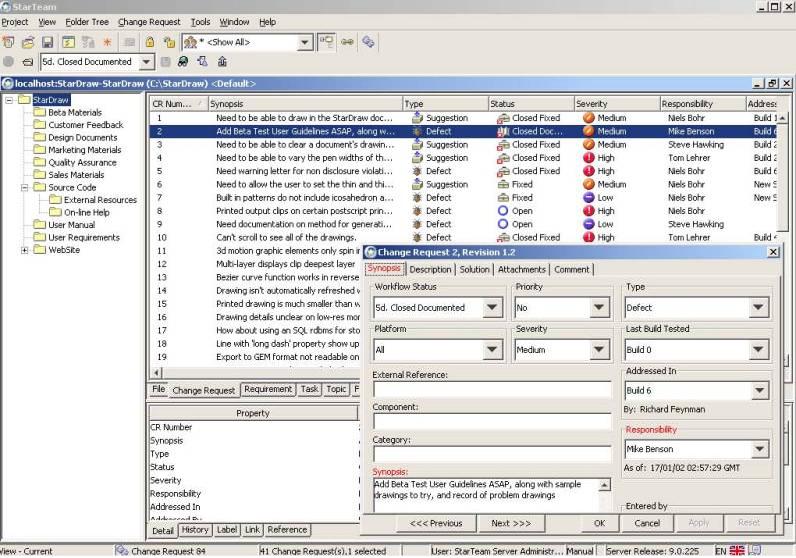Image resolution: width=796 pixels, height=558 pixels.
Task: Open the Priority dropdown showing No
Action: coord(599,307)
